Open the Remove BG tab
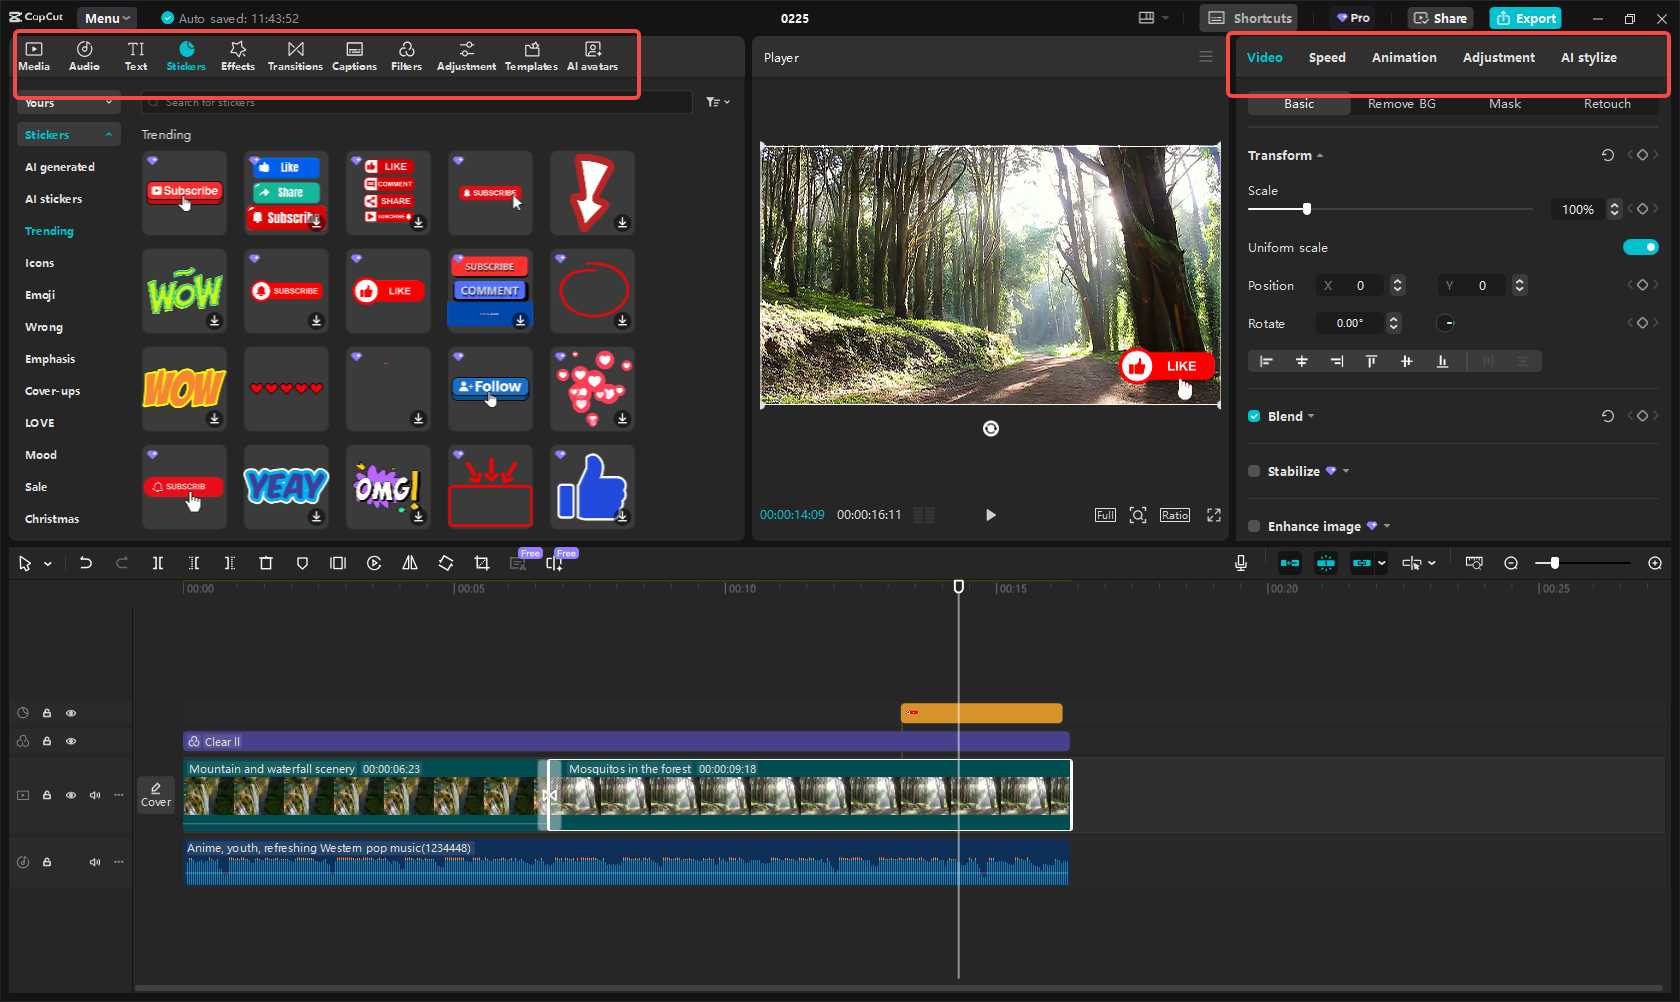 (x=1401, y=103)
